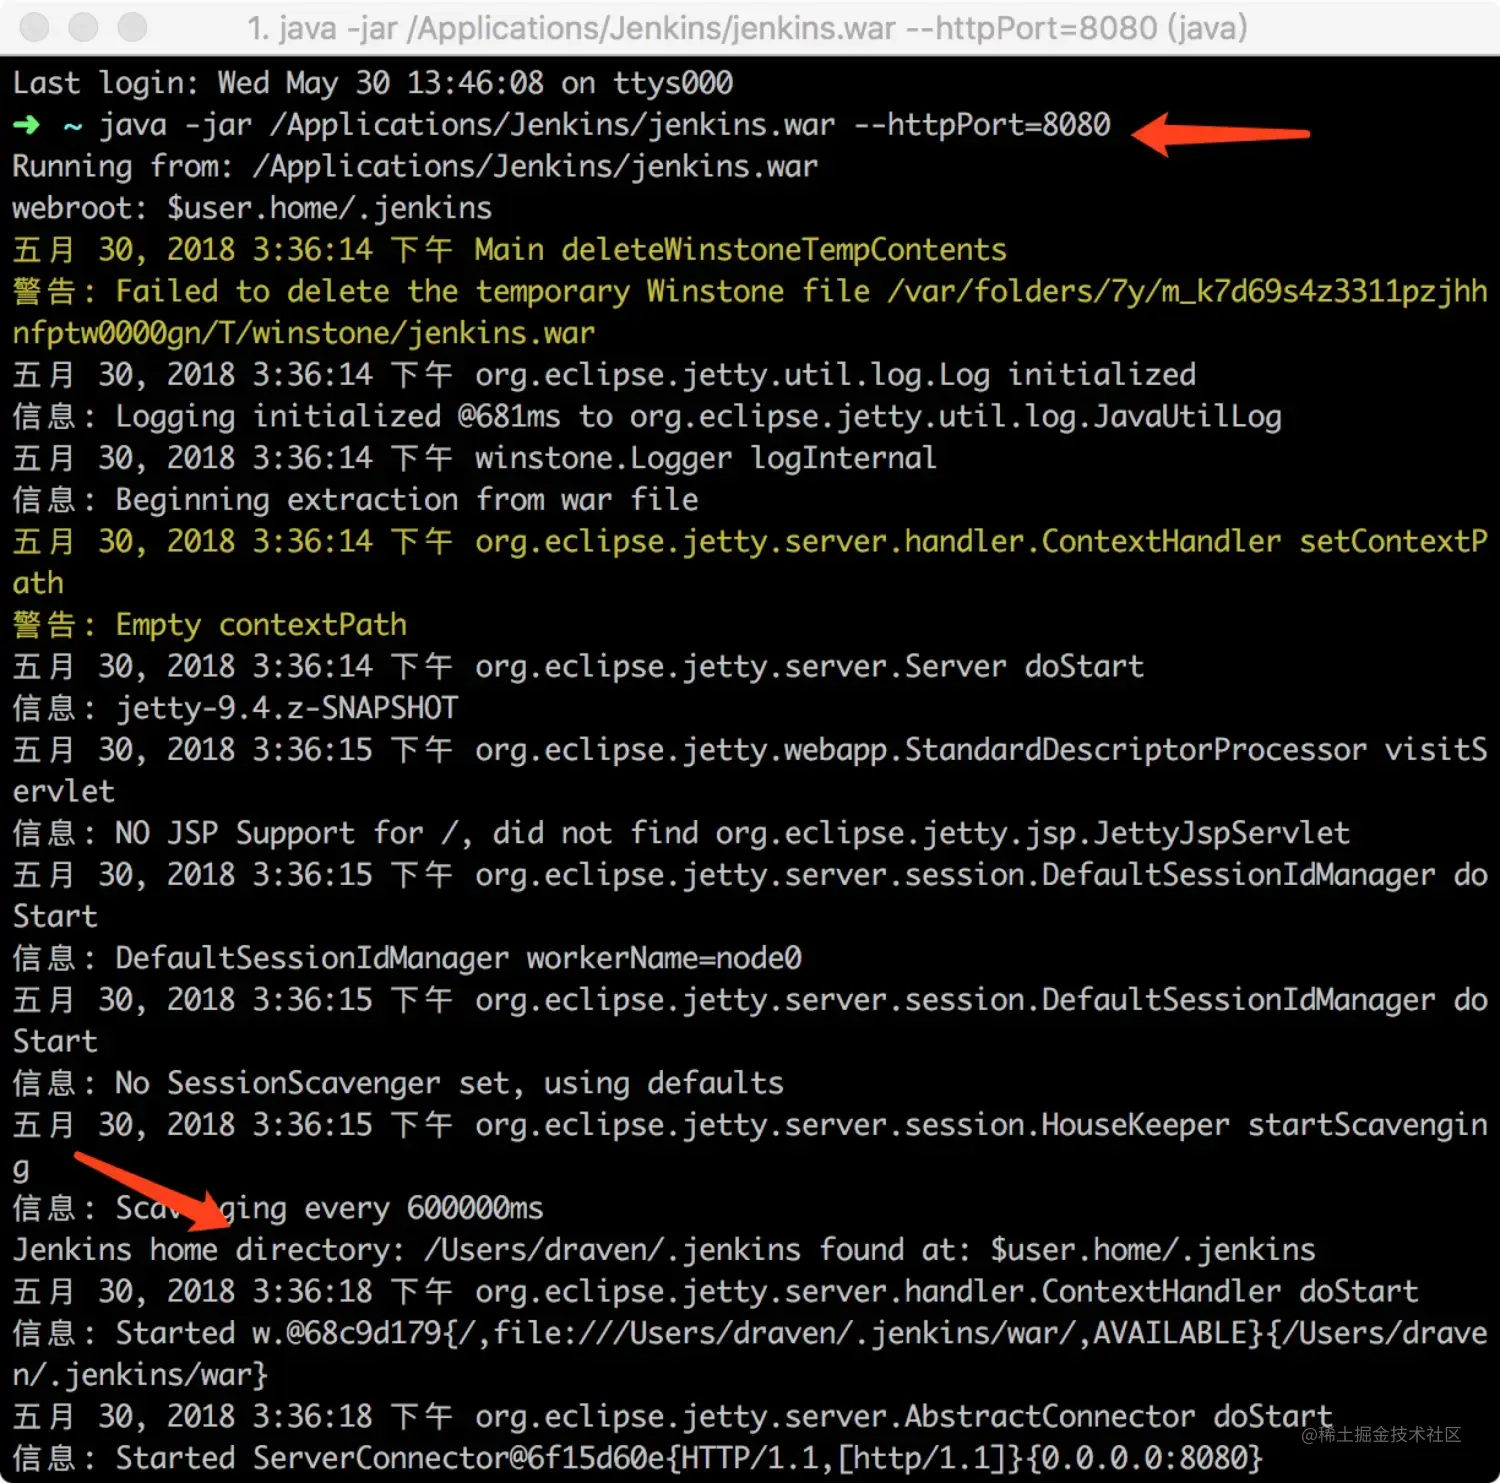Screen dimensions: 1500x1483
Task: Click 'AbstractConnector doStart' log line
Action: point(672,1417)
